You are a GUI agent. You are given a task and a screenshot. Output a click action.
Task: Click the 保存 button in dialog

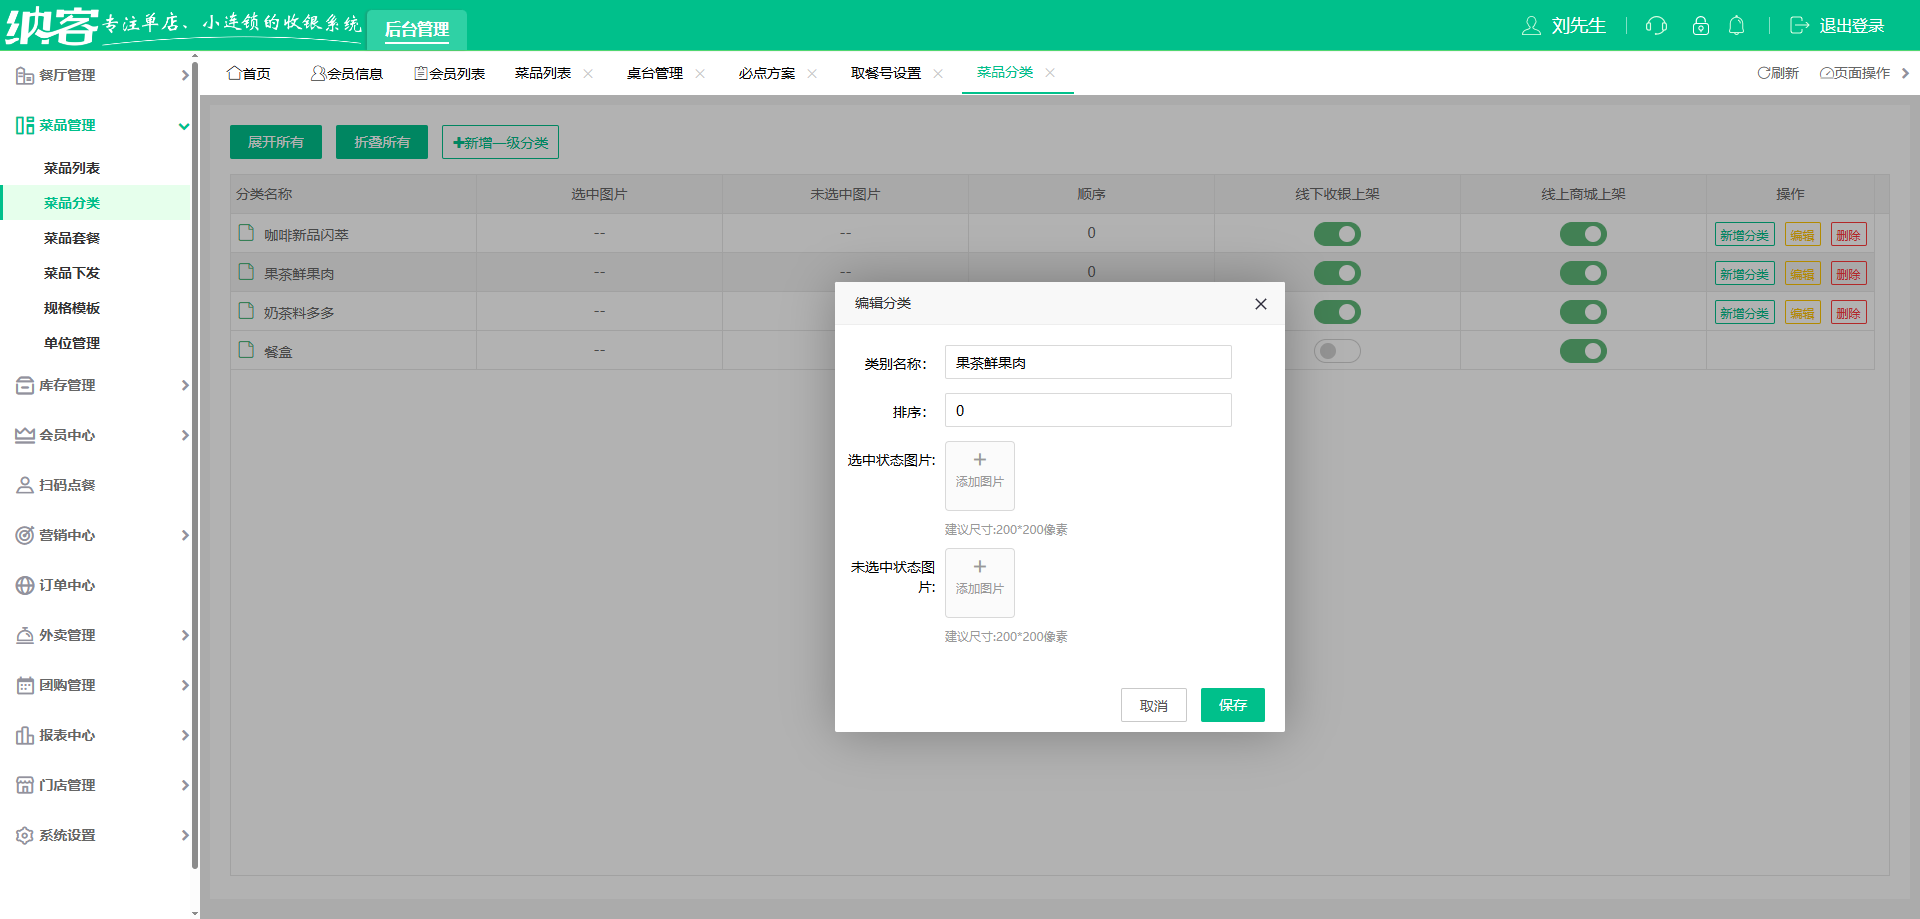point(1232,705)
